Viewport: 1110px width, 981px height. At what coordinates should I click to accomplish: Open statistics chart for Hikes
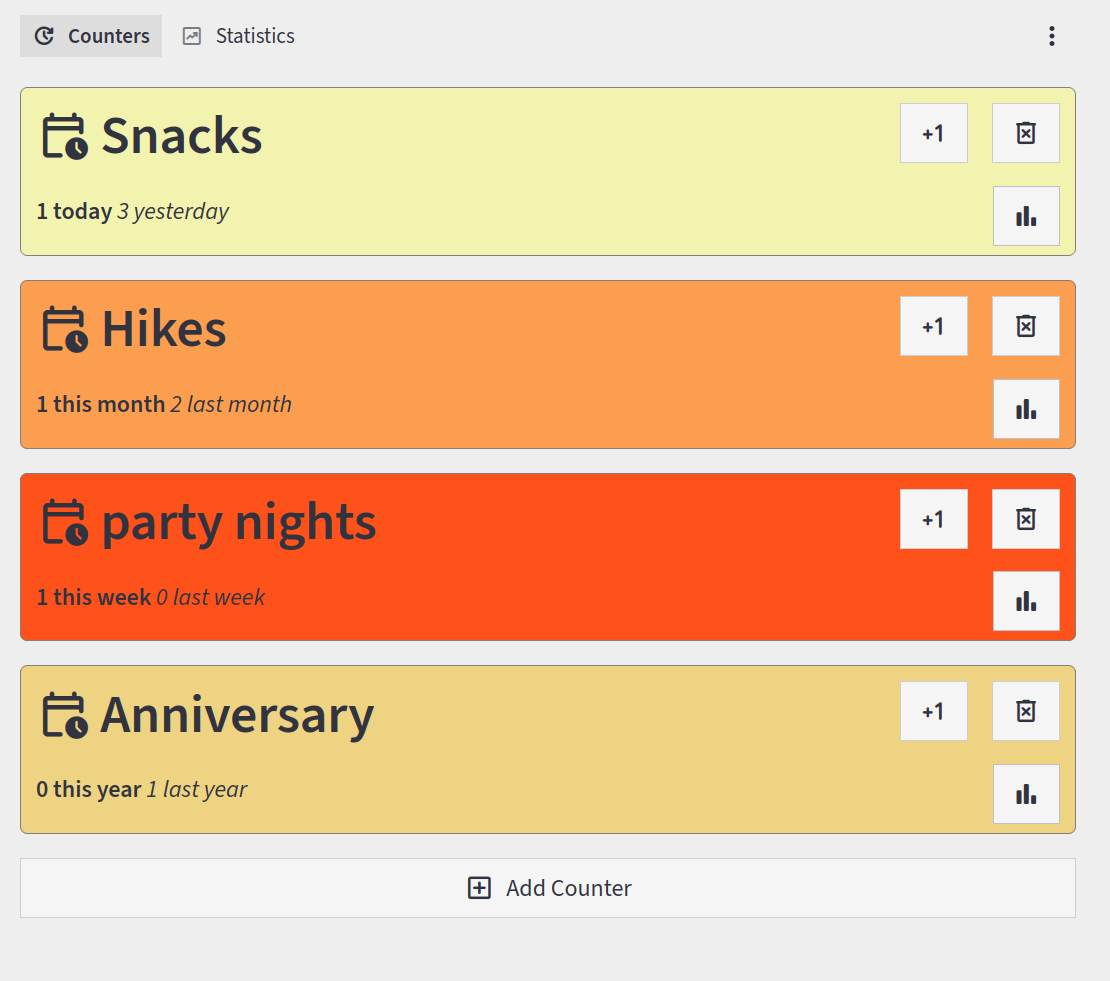coord(1025,409)
